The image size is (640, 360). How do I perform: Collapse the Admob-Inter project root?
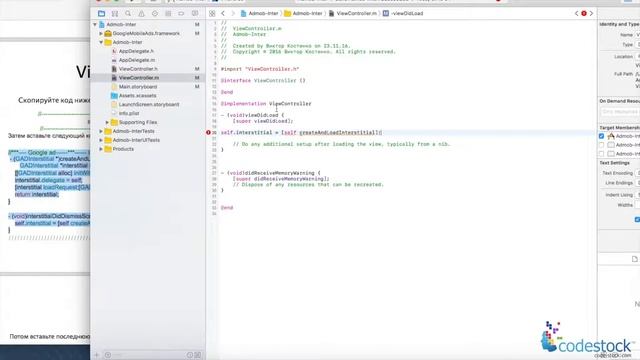(95, 24)
